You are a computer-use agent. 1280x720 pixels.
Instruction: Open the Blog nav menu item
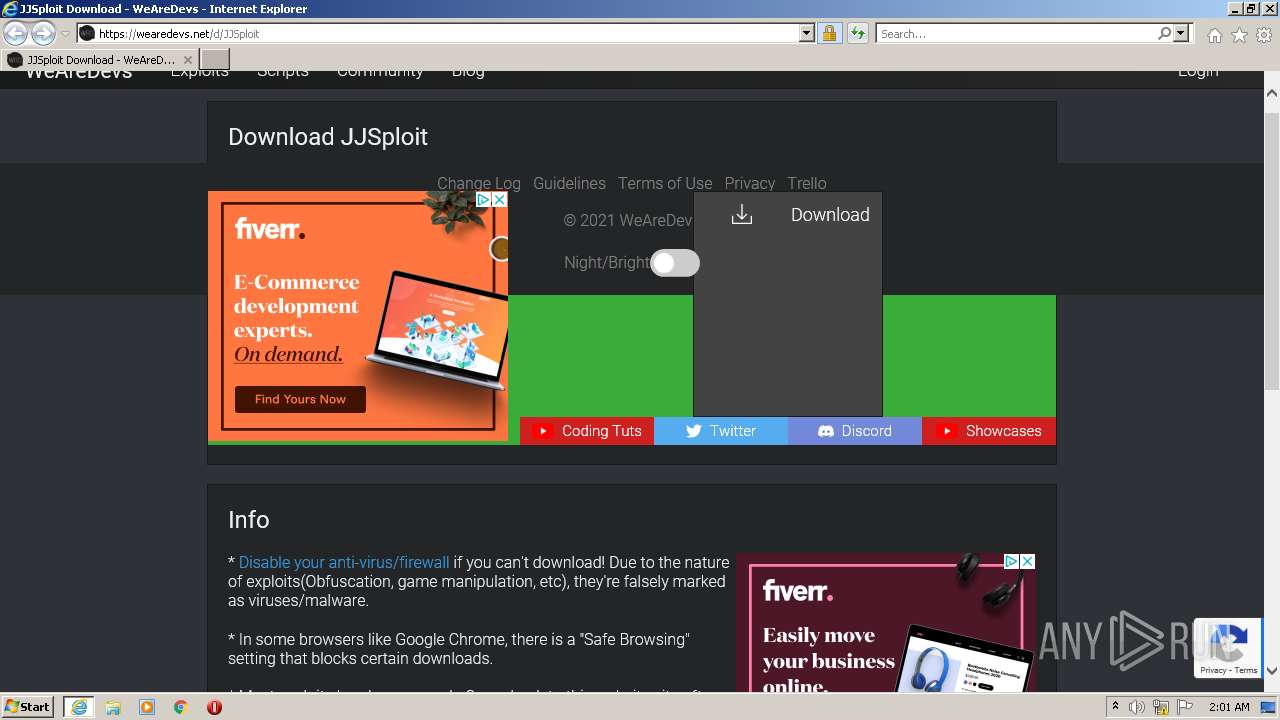coord(468,72)
